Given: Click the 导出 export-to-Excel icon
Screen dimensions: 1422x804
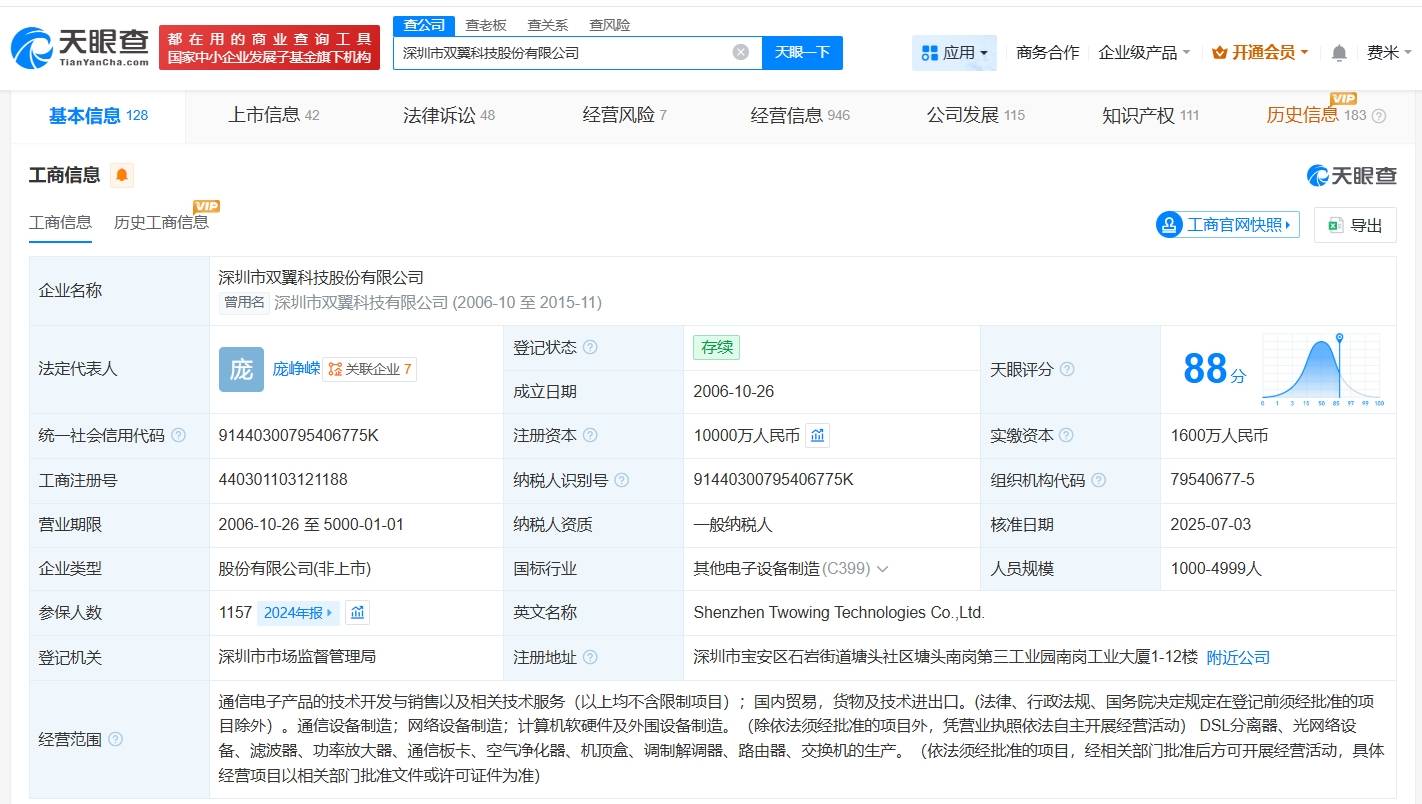Looking at the screenshot, I should pos(1334,226).
